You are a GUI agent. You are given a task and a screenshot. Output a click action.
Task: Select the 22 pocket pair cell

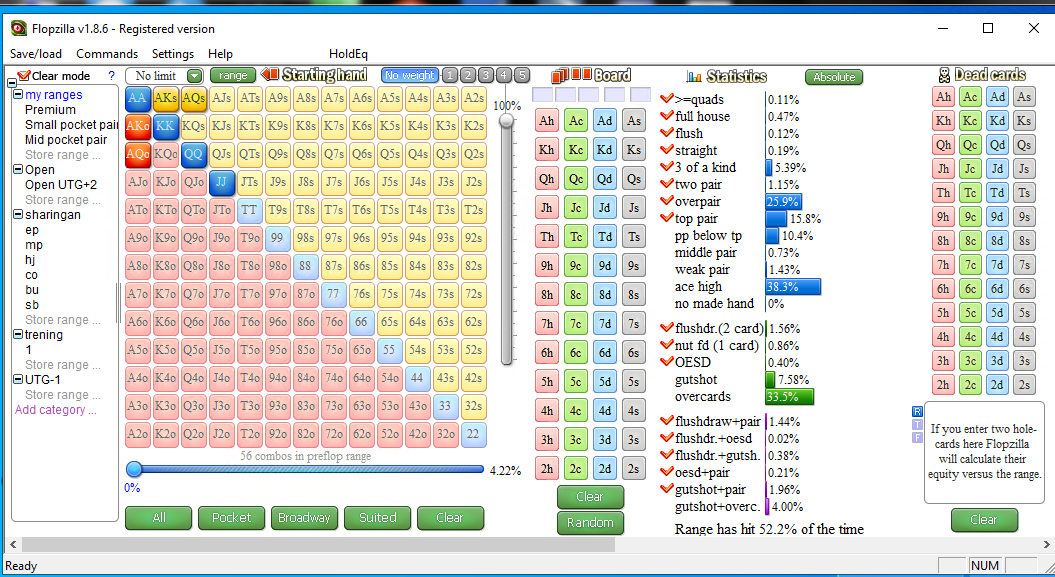coord(473,434)
